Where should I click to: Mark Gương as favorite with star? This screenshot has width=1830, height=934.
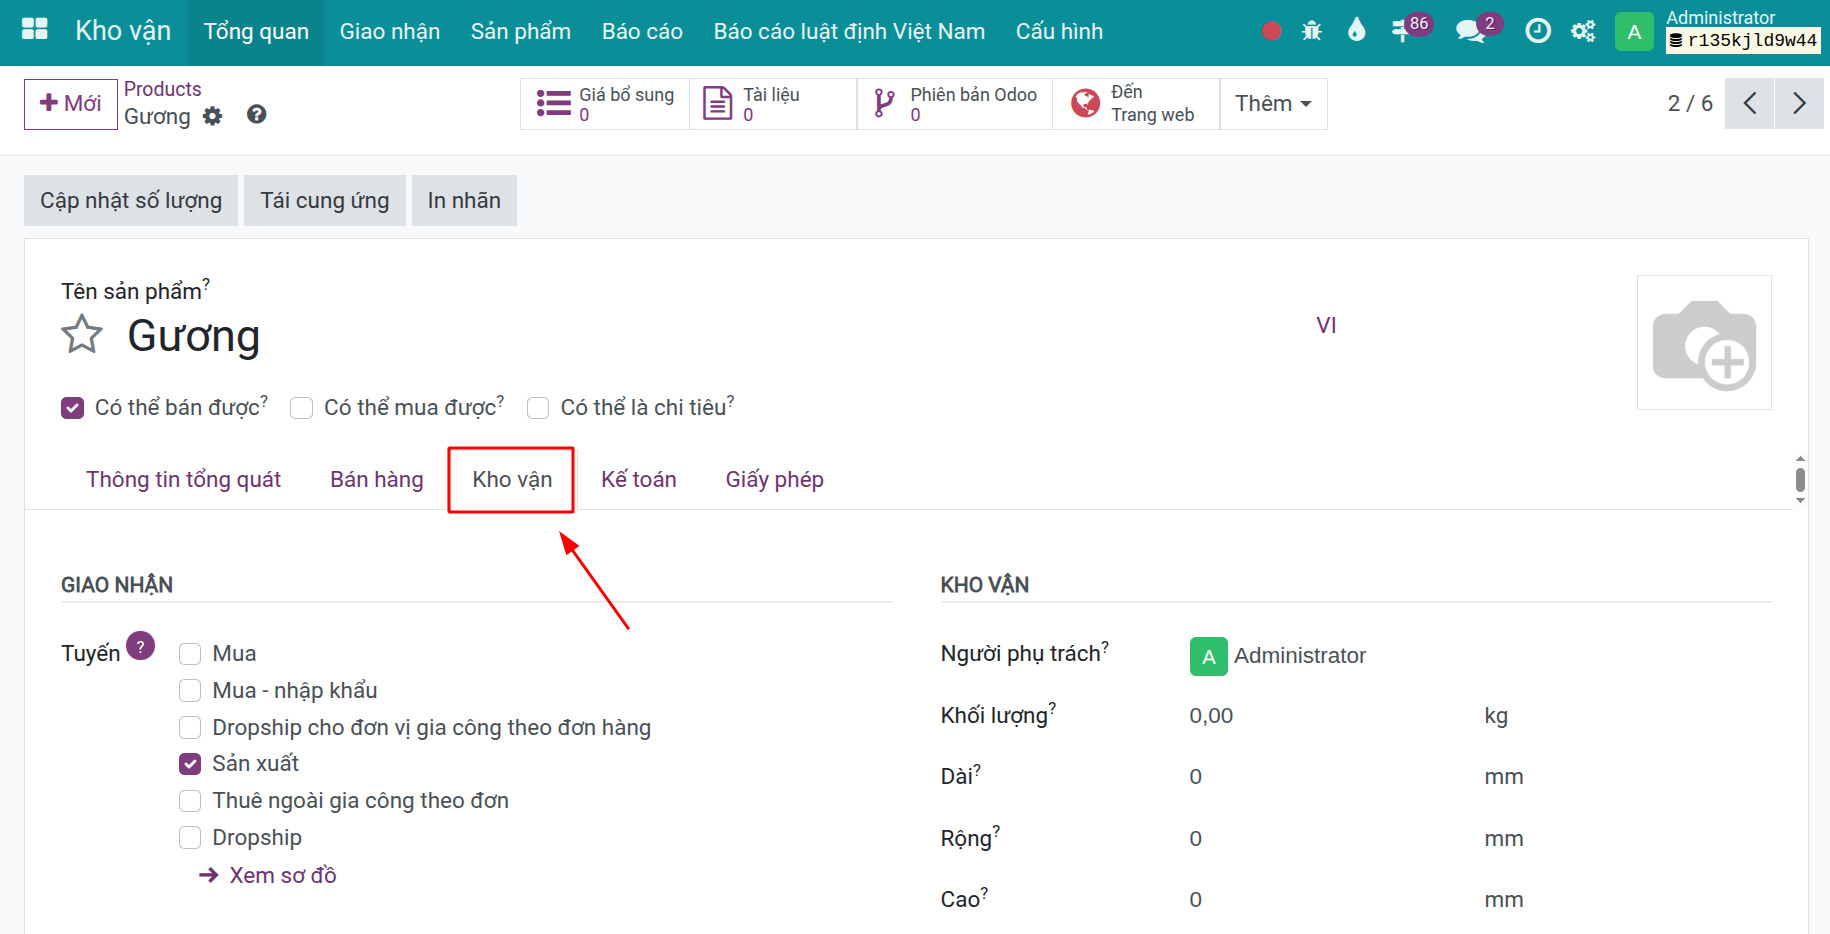82,335
